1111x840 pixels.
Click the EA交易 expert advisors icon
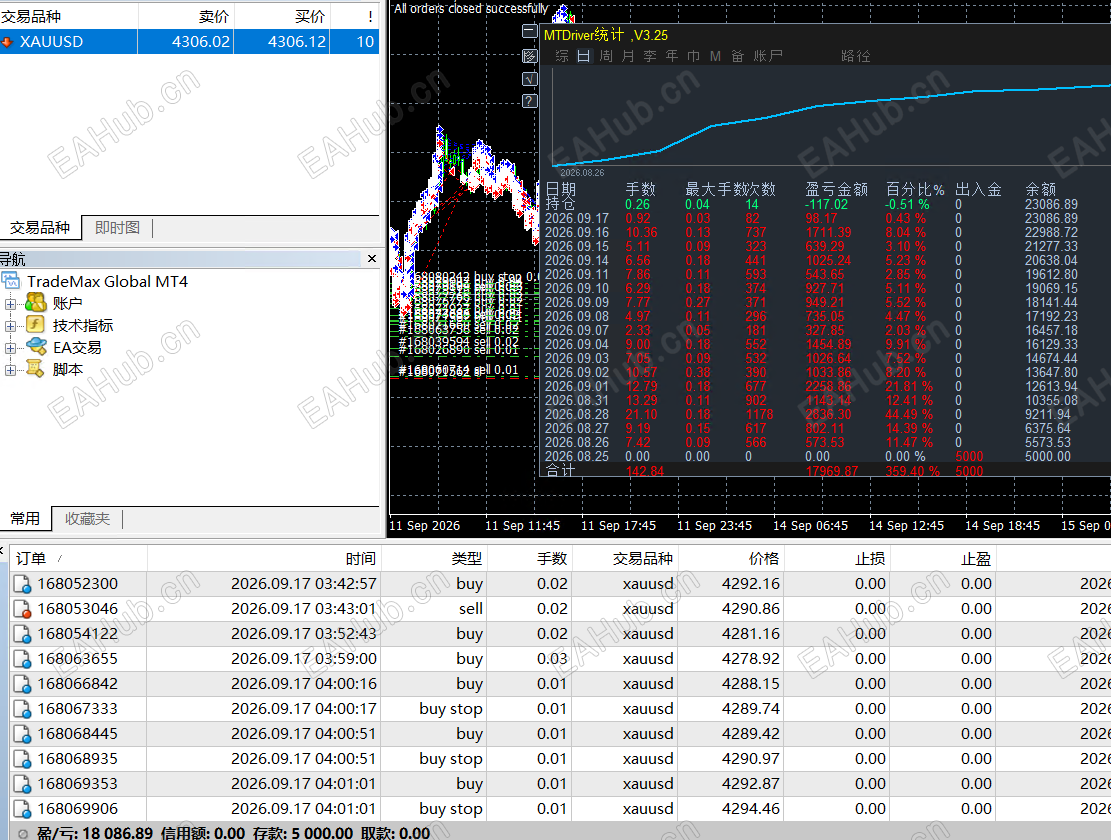[x=35, y=347]
